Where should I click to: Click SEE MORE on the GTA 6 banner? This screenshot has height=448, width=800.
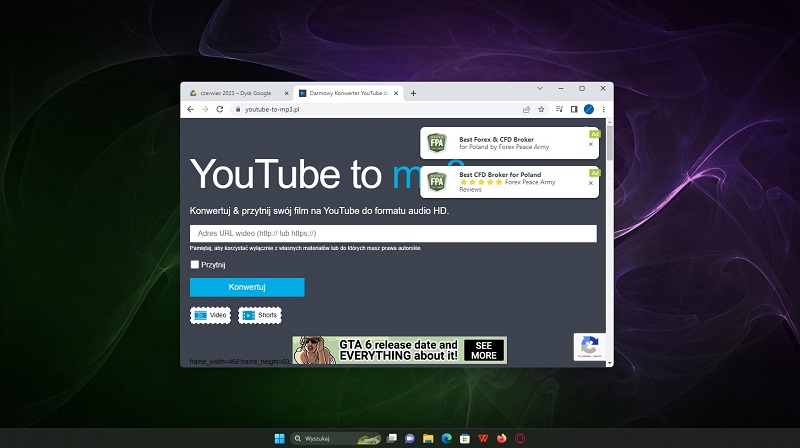click(484, 351)
